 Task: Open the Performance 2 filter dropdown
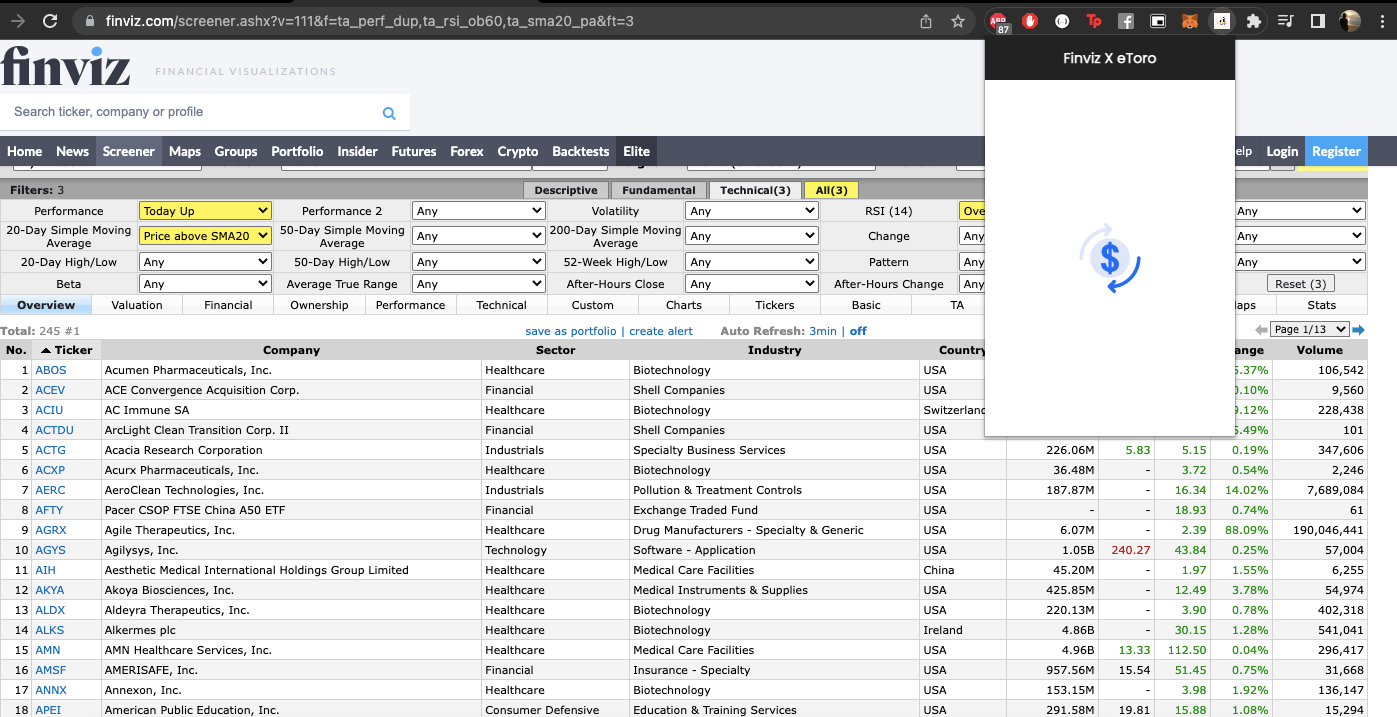click(478, 211)
